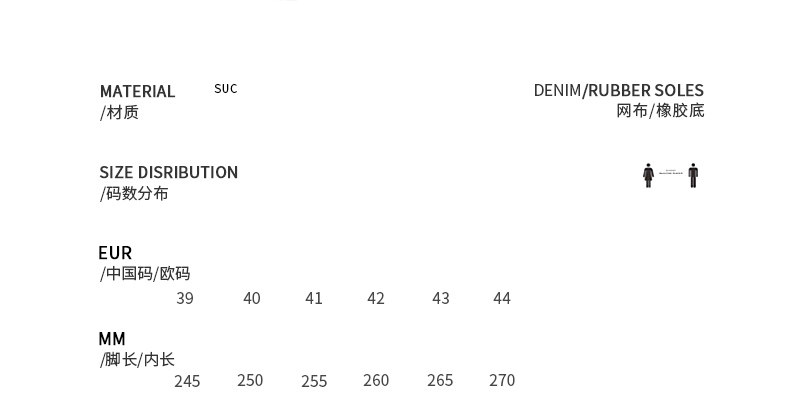Choose EUR size 44
790x418 pixels.
(502, 298)
